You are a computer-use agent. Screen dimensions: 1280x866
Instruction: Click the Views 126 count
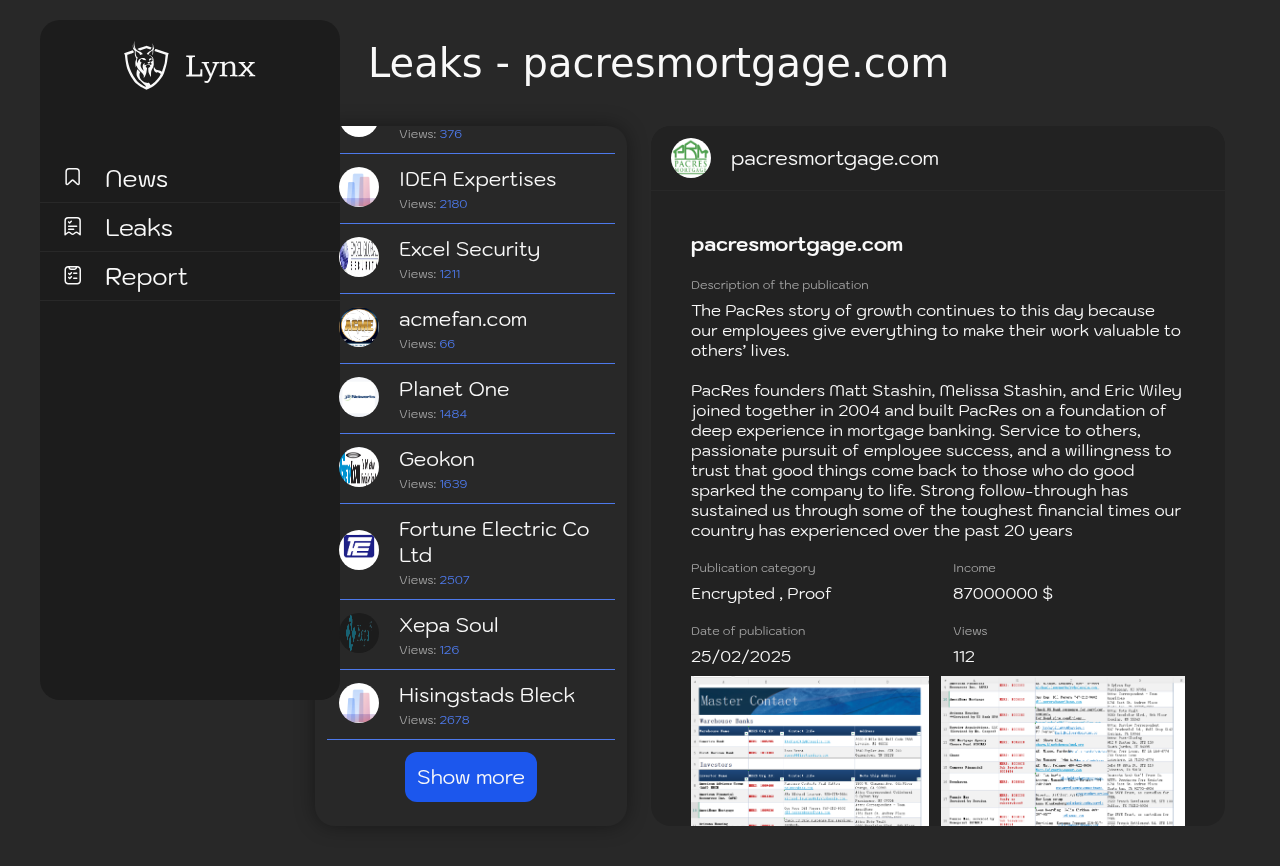point(449,650)
